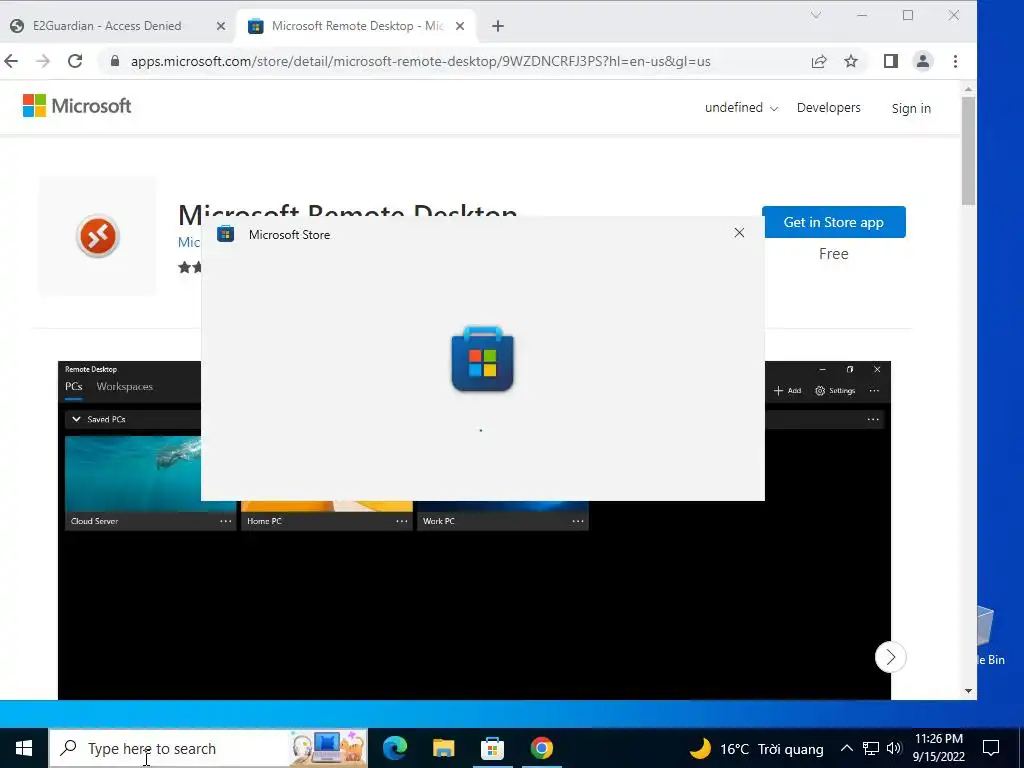1024x768 pixels.
Task: Click taskbar search box
Action: (x=209, y=748)
